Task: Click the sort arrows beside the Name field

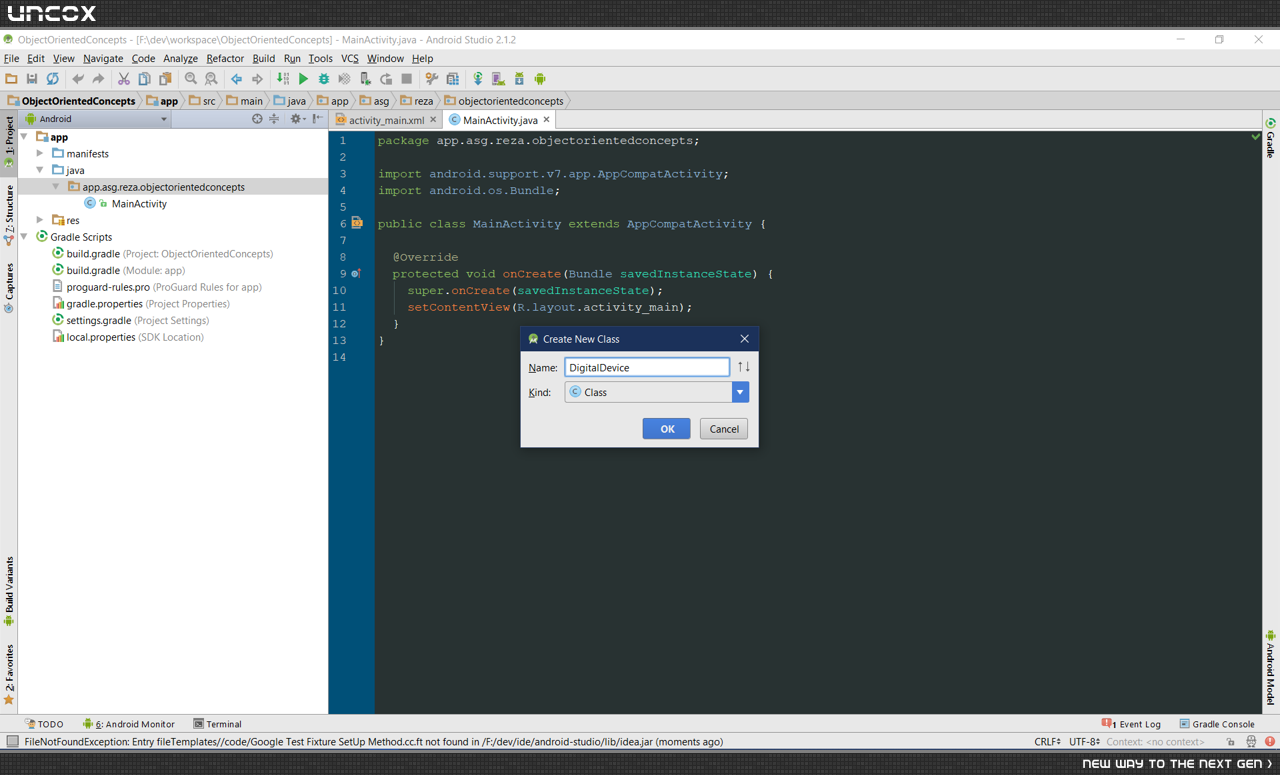Action: [x=743, y=367]
